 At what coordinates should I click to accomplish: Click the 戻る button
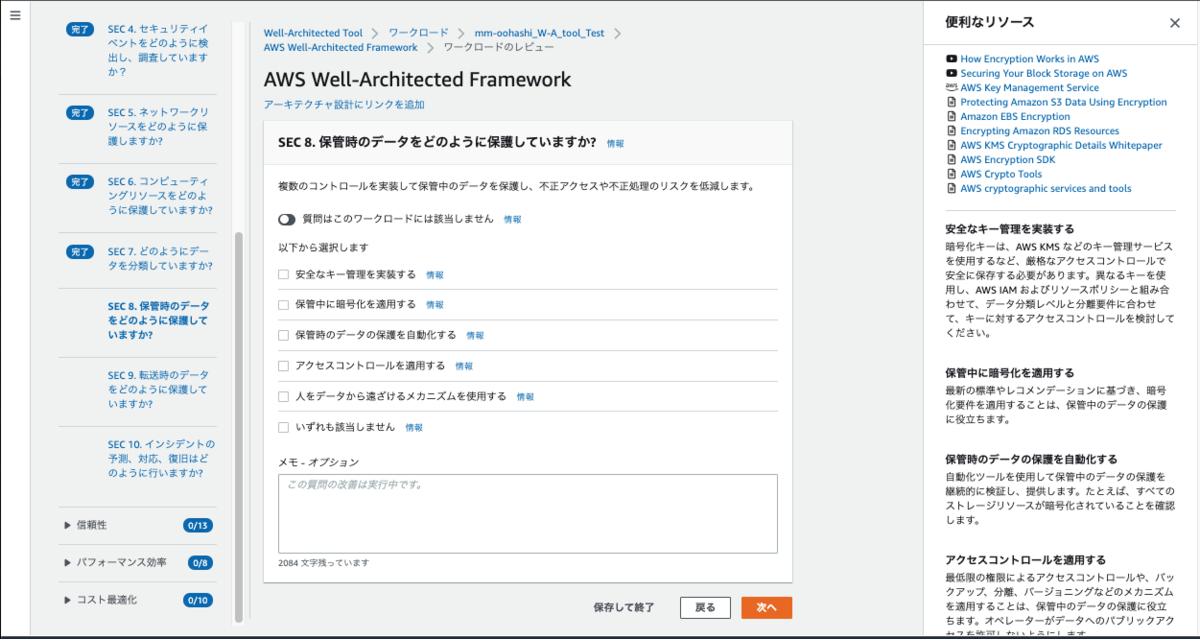[705, 607]
